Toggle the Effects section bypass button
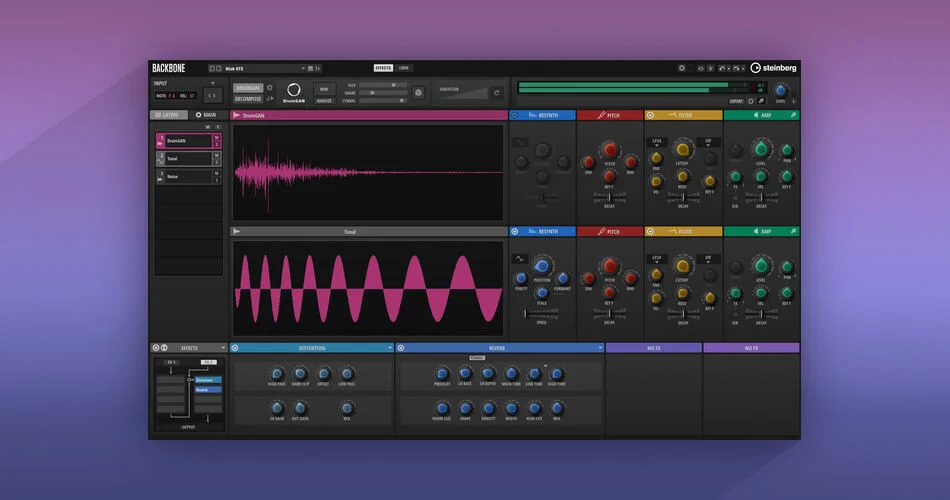The height and width of the screenshot is (500, 950). [x=156, y=348]
